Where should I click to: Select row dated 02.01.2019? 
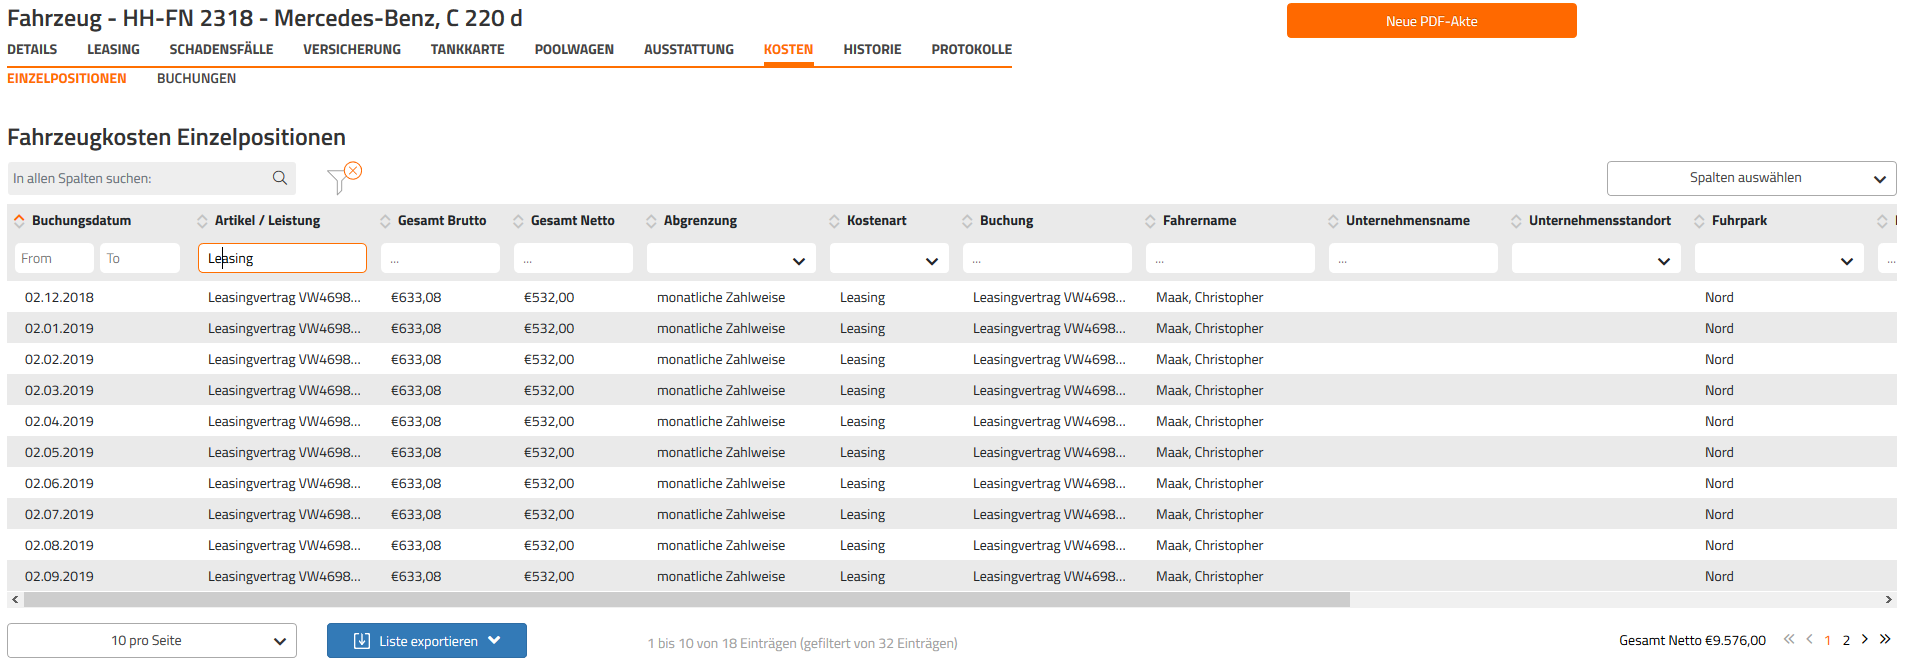(x=952, y=328)
